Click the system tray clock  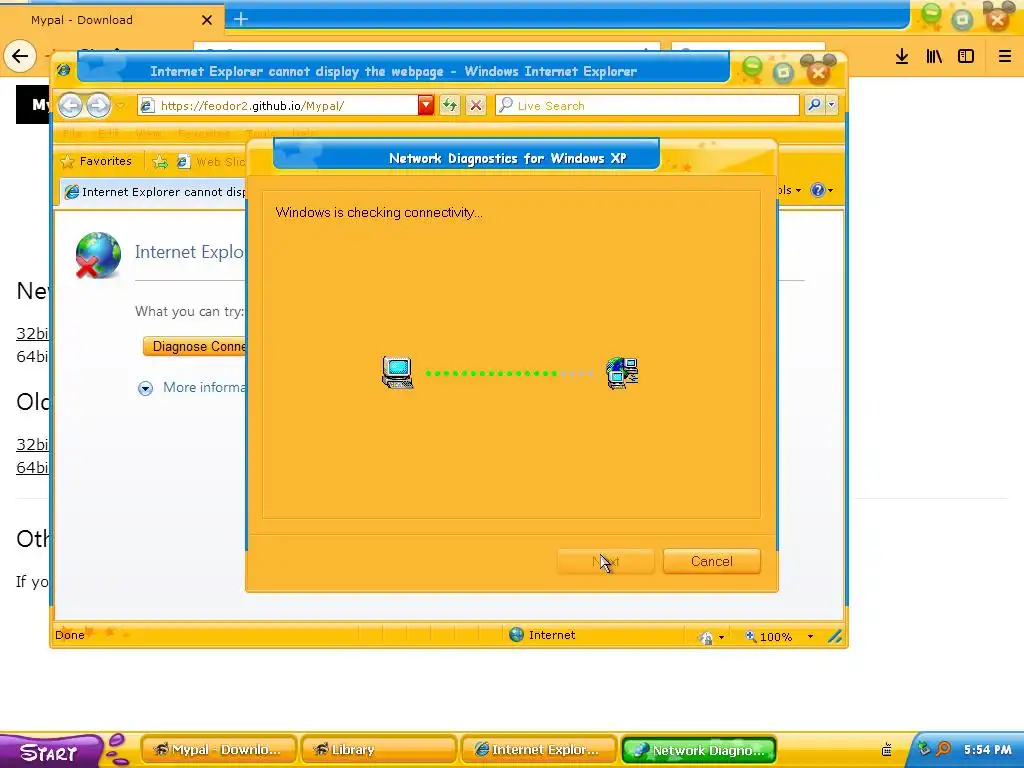(987, 750)
